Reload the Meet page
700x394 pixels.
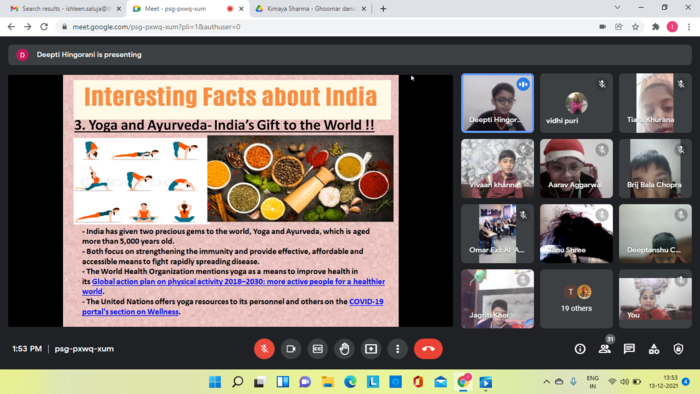(44, 27)
